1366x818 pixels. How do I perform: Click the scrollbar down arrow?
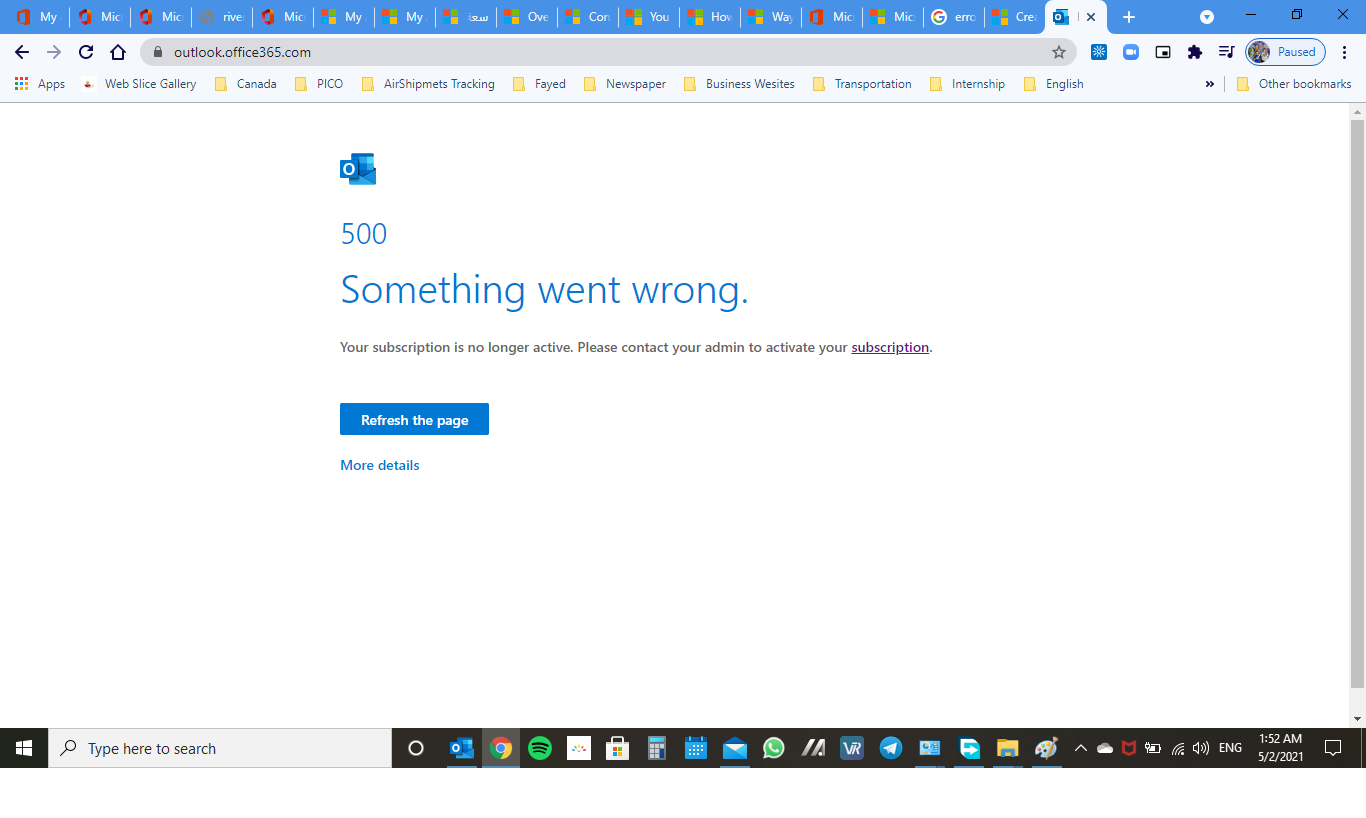[1357, 719]
